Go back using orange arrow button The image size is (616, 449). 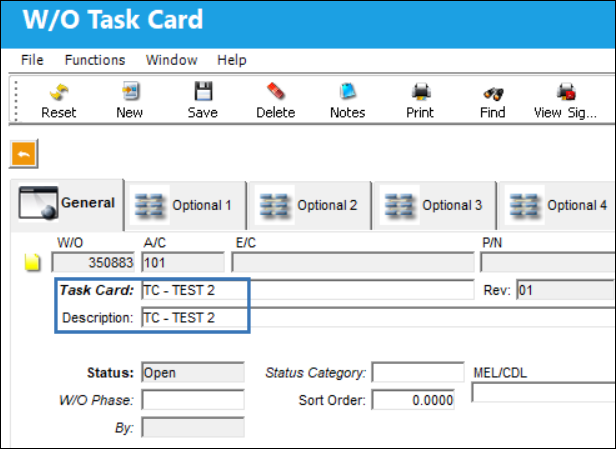(x=24, y=154)
